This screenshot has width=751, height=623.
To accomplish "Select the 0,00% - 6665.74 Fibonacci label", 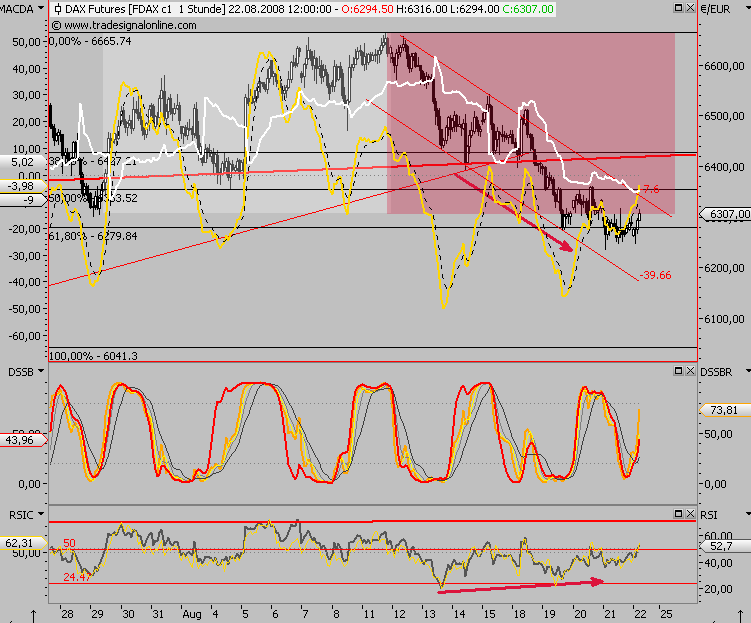I will [x=90, y=41].
